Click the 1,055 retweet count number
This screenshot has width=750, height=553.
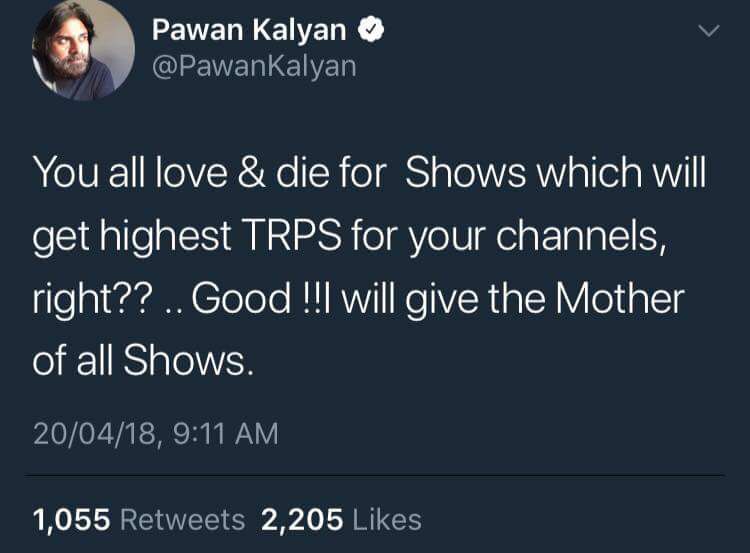point(71,519)
